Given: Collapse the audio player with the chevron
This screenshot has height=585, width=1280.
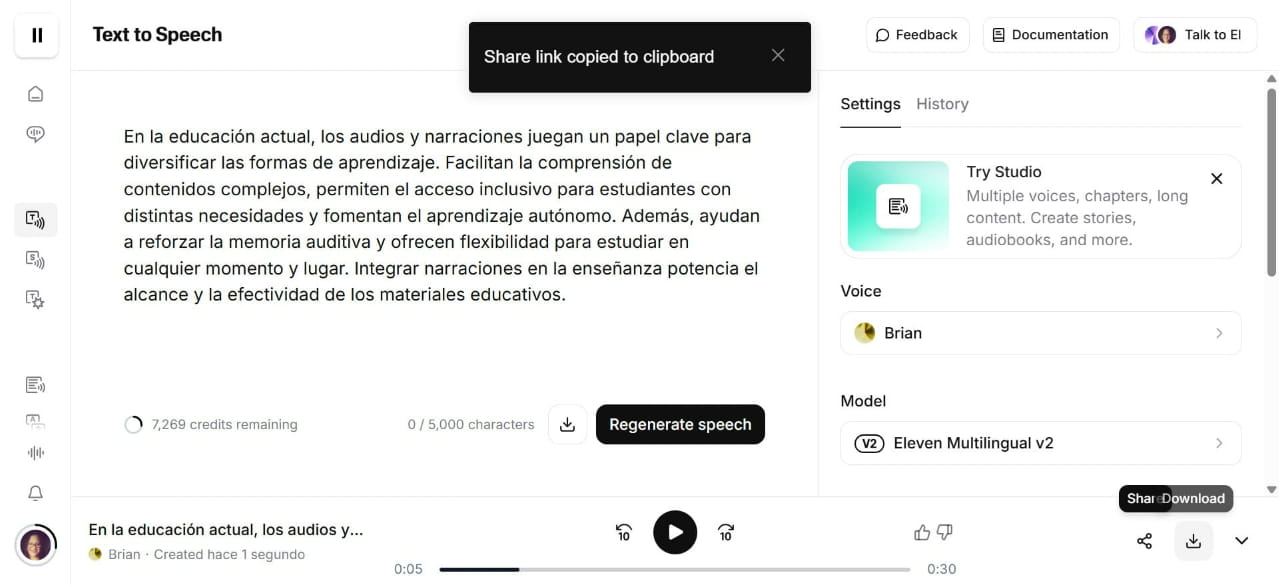Looking at the screenshot, I should 1241,540.
